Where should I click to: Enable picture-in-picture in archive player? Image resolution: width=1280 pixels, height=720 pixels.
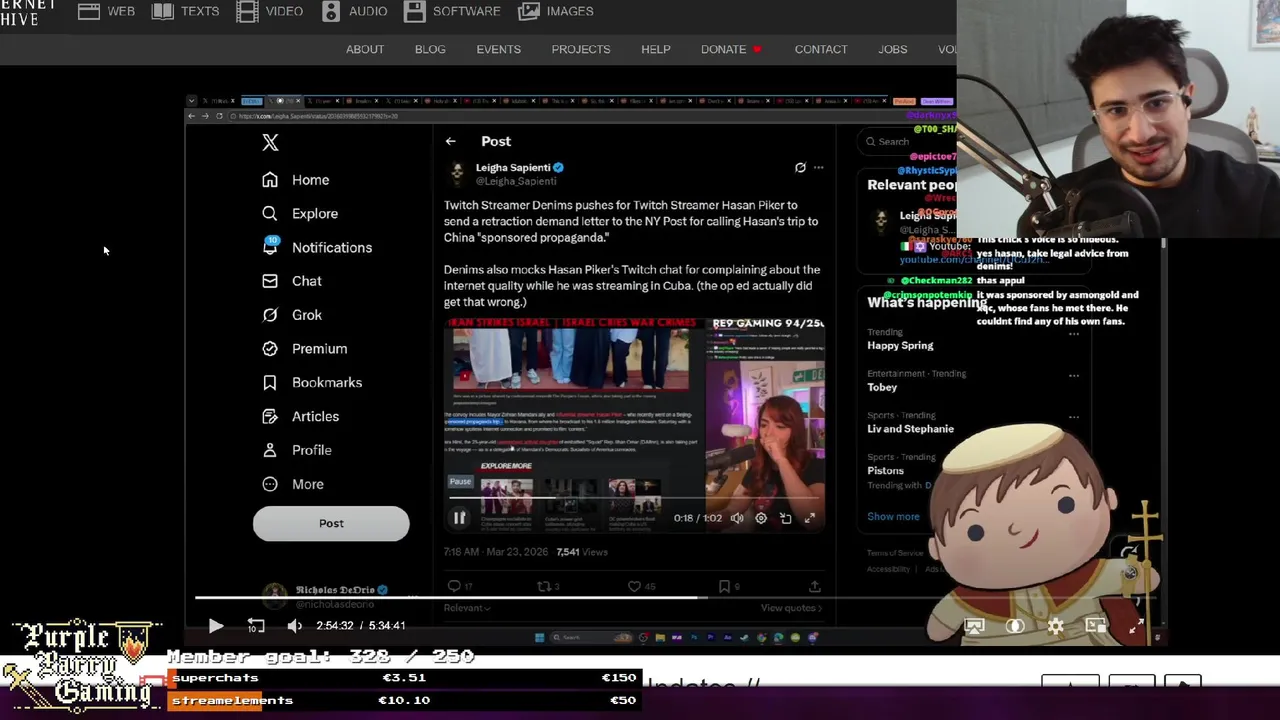click(x=1096, y=626)
